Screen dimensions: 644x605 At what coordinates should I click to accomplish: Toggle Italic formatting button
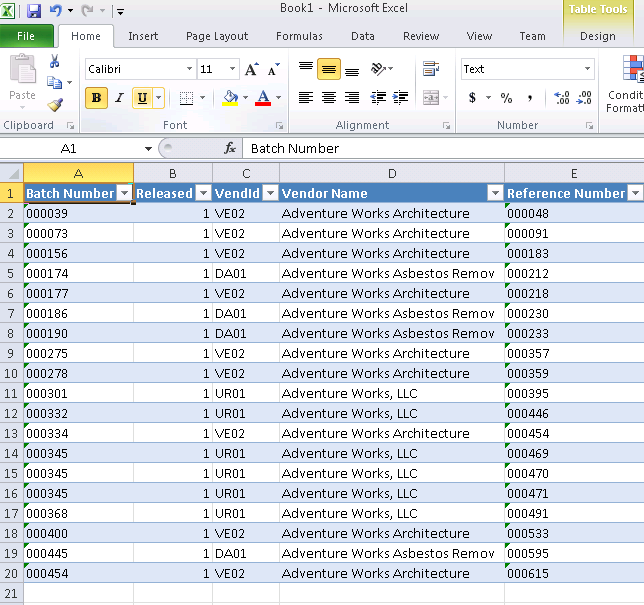tap(120, 98)
